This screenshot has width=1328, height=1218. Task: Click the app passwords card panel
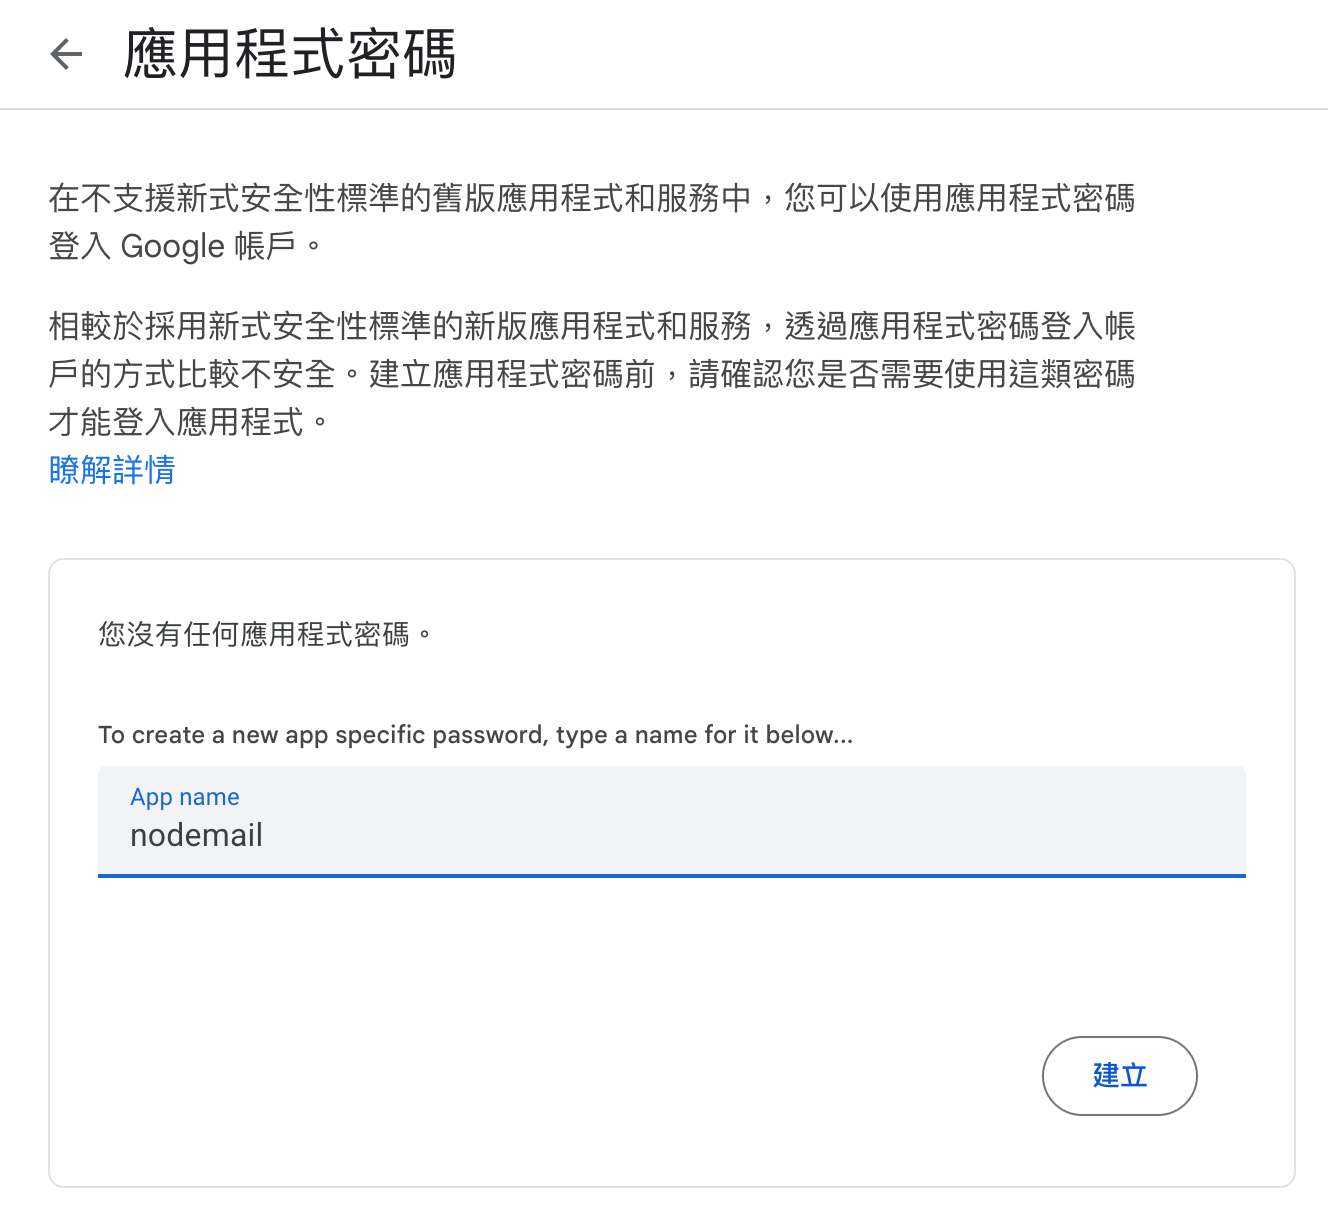[670, 960]
